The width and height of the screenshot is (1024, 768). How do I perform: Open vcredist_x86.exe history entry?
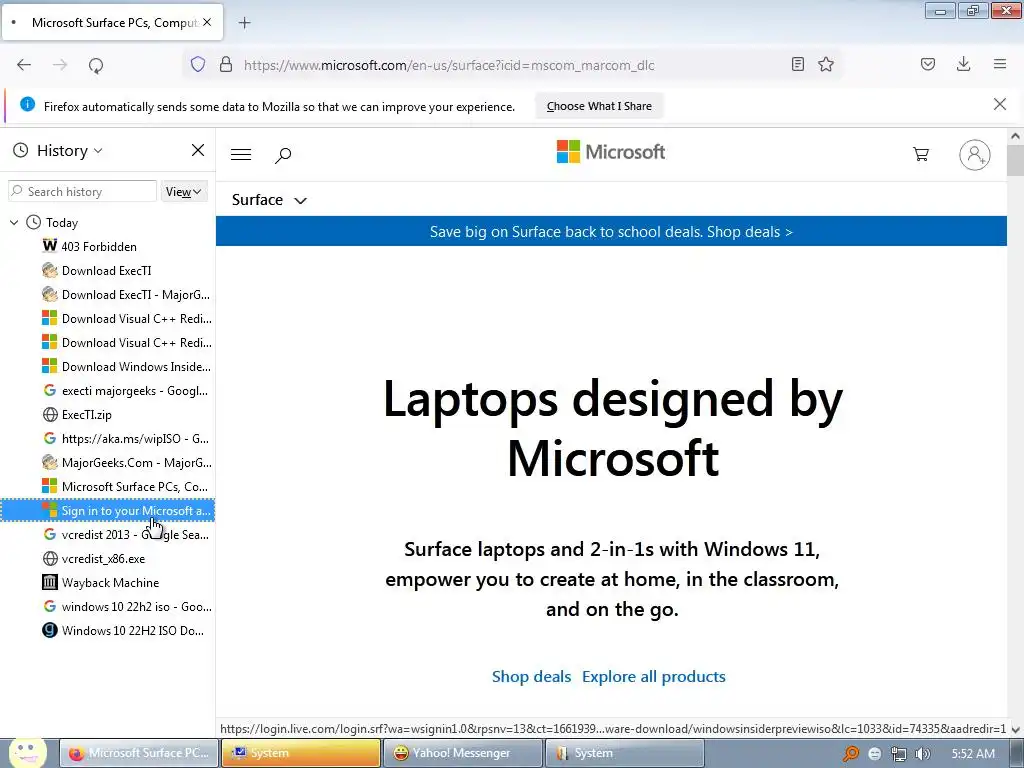coord(107,559)
